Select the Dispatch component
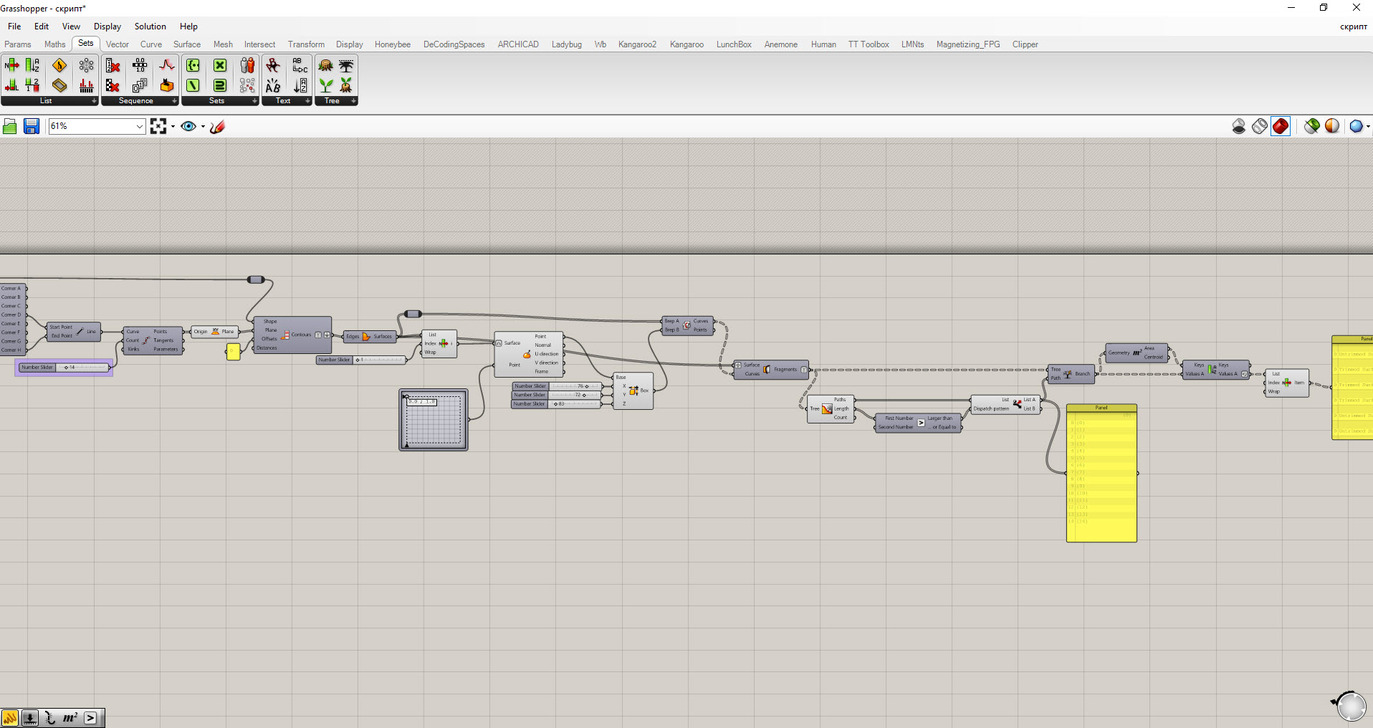The width and height of the screenshot is (1373, 728). tap(1006, 404)
